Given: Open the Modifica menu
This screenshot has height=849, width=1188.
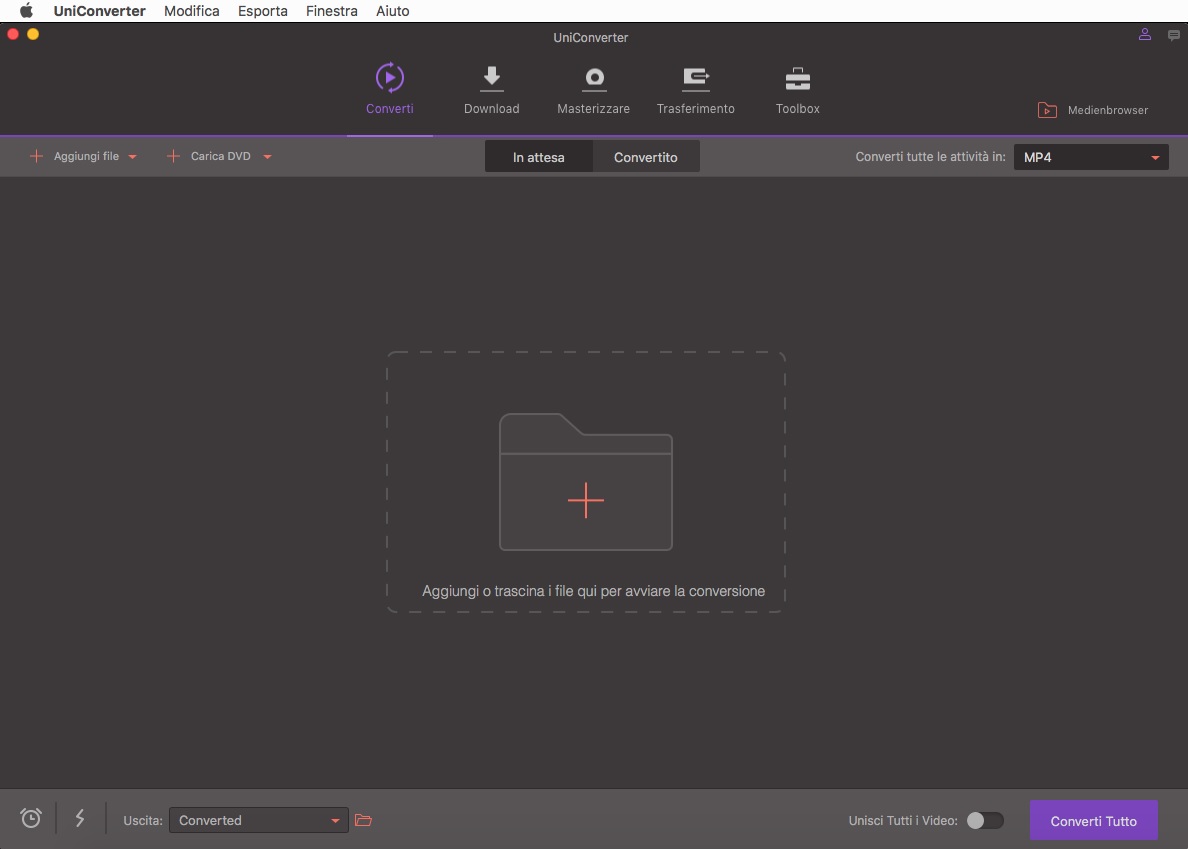Looking at the screenshot, I should [x=192, y=11].
